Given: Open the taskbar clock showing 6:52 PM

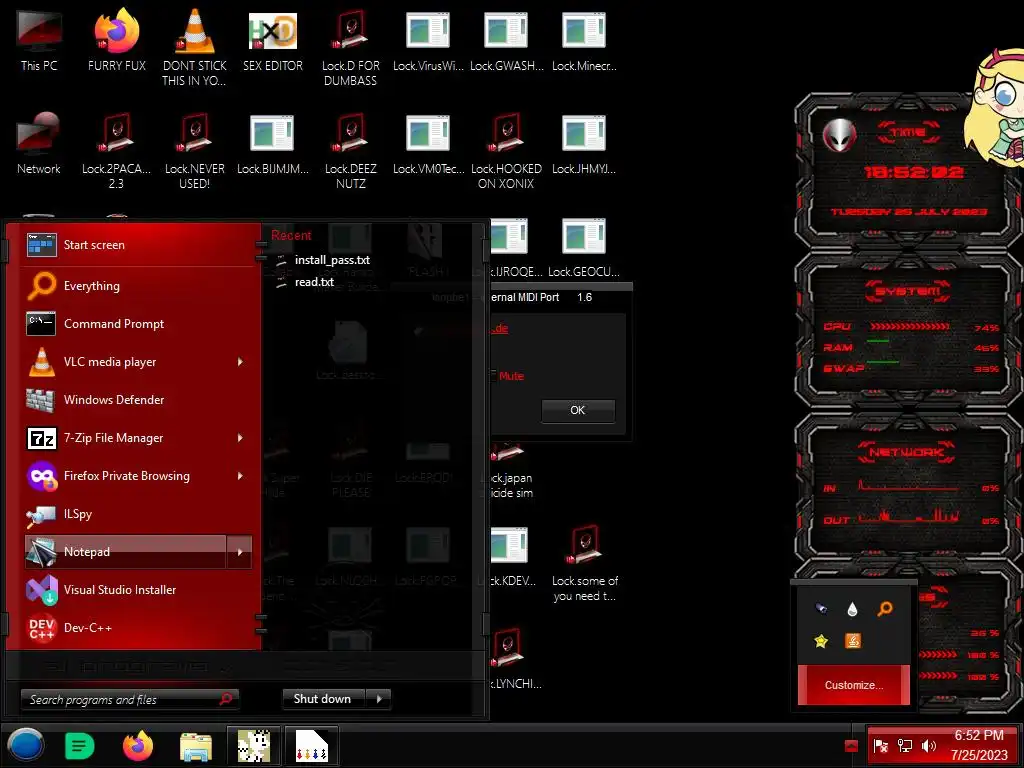Looking at the screenshot, I should 978,745.
